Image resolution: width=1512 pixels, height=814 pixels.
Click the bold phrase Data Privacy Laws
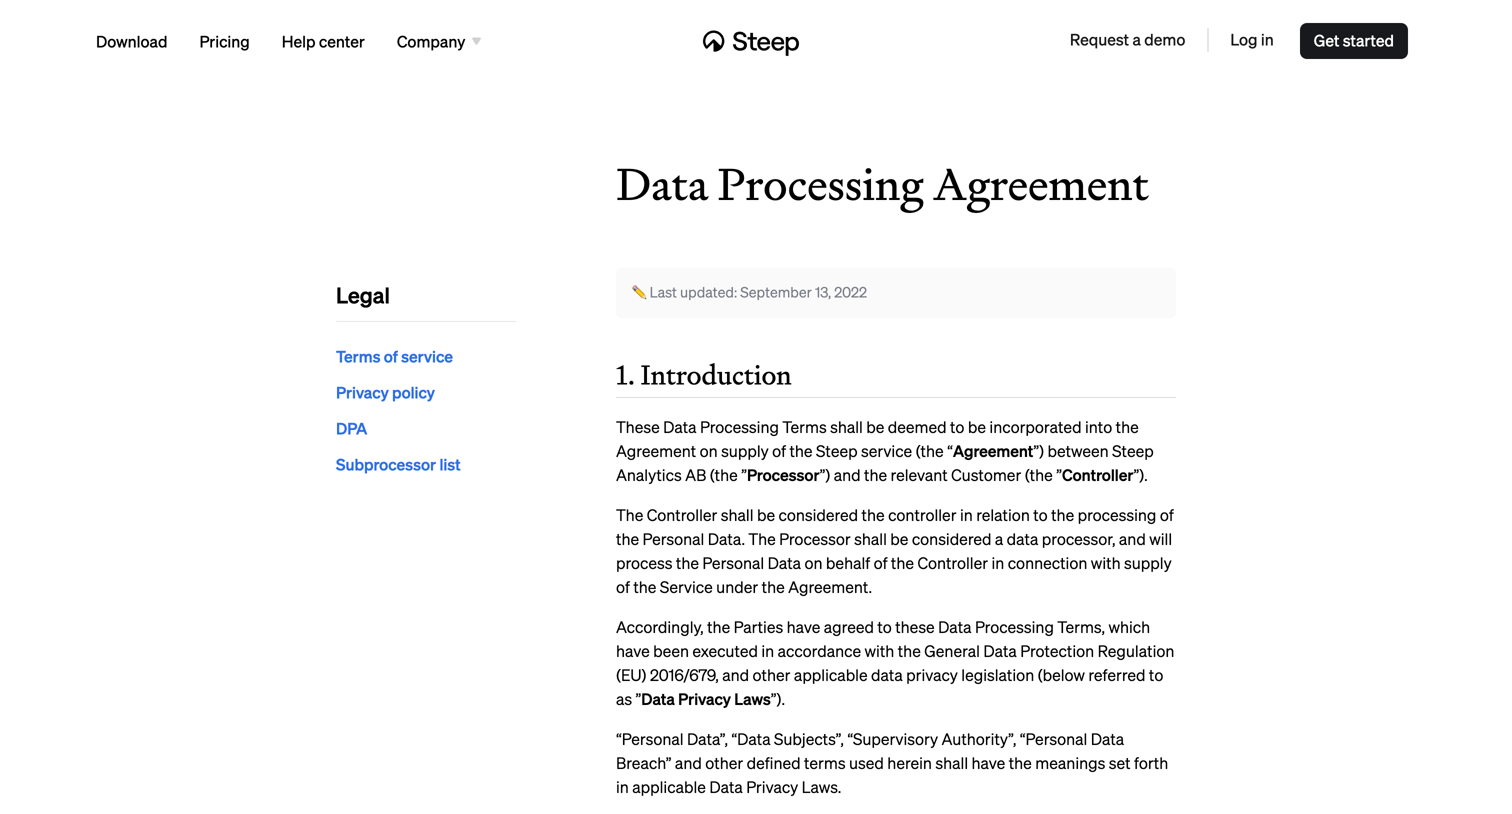pyautogui.click(x=706, y=700)
